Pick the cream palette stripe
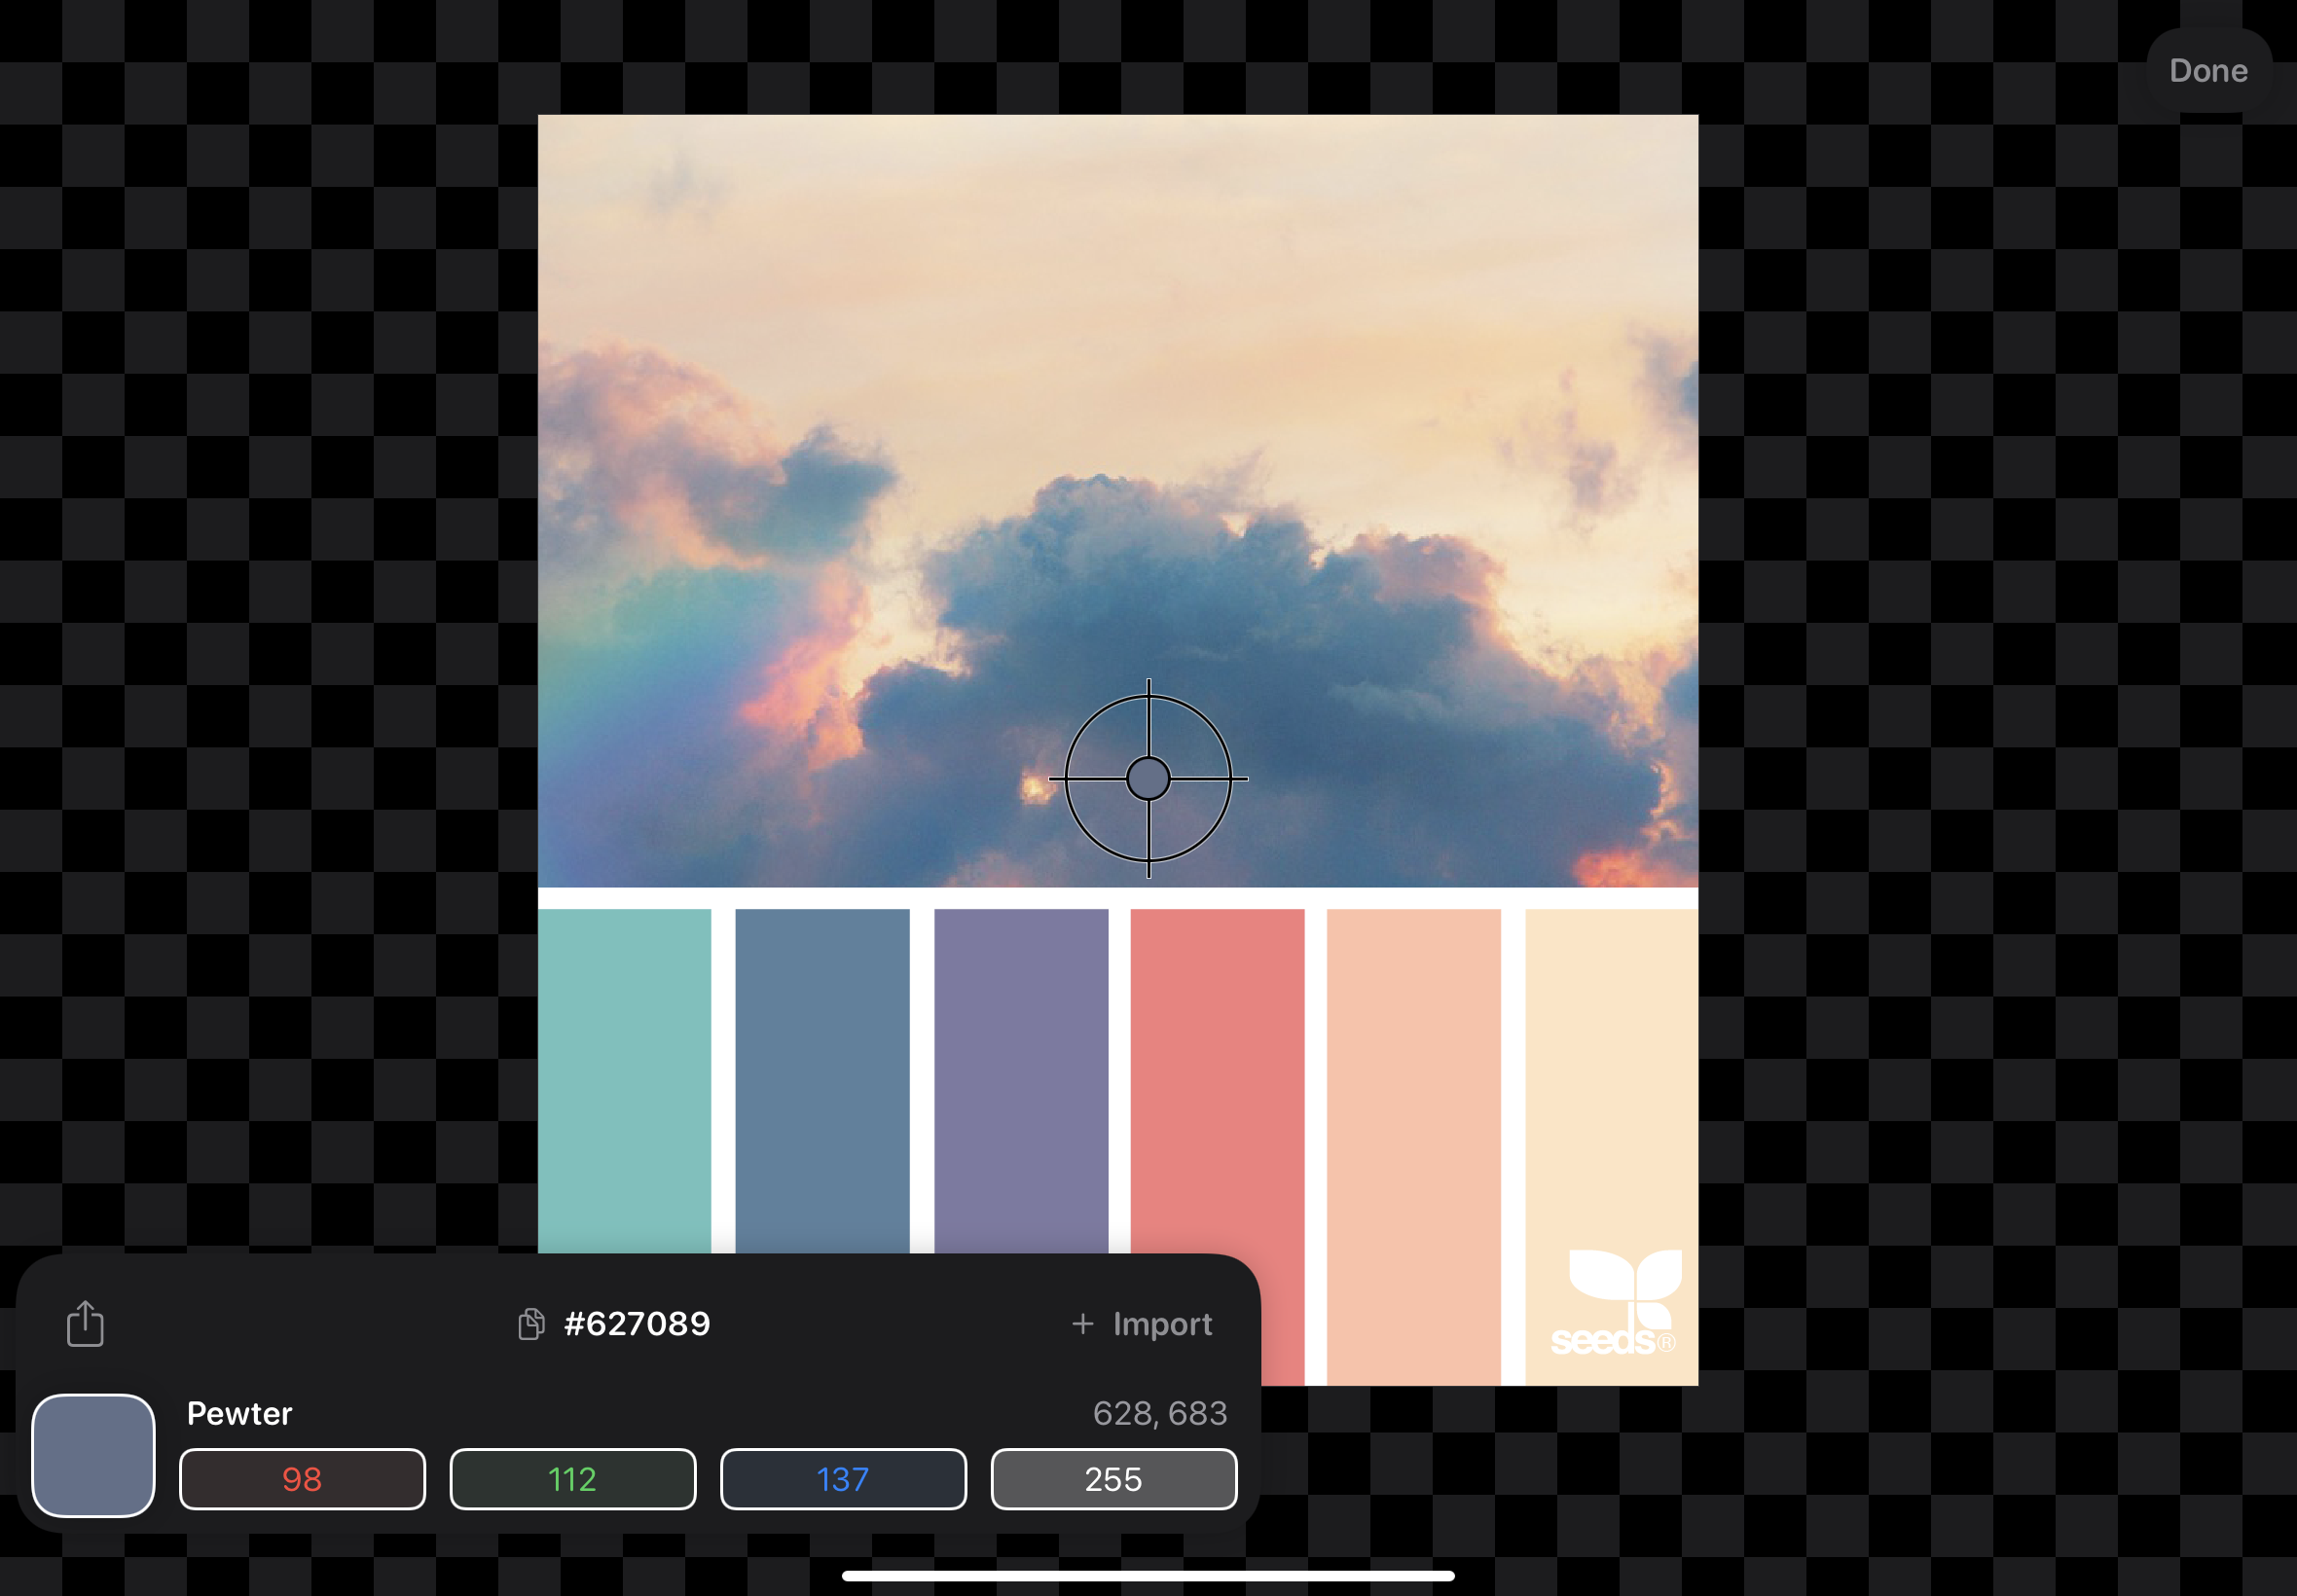The image size is (2297, 1596). (x=1611, y=1080)
